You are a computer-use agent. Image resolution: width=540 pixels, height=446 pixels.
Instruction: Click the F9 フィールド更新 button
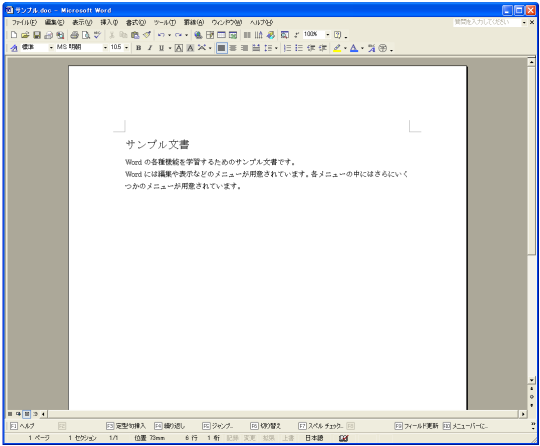click(x=416, y=426)
